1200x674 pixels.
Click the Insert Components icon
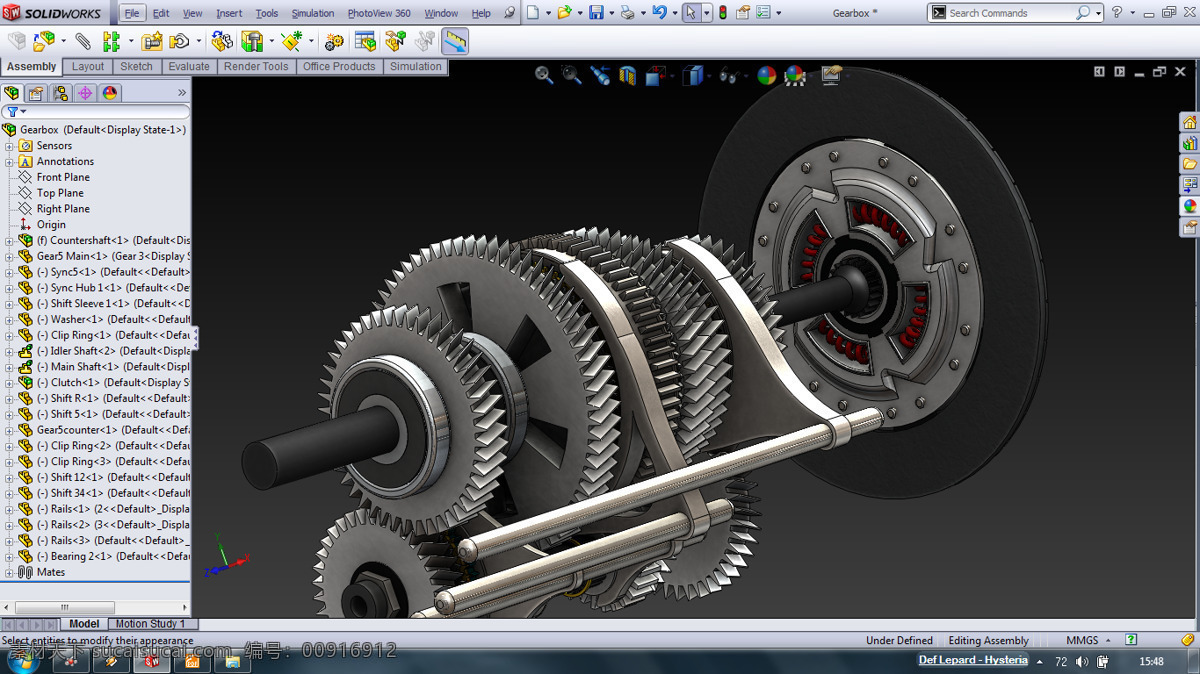point(44,41)
